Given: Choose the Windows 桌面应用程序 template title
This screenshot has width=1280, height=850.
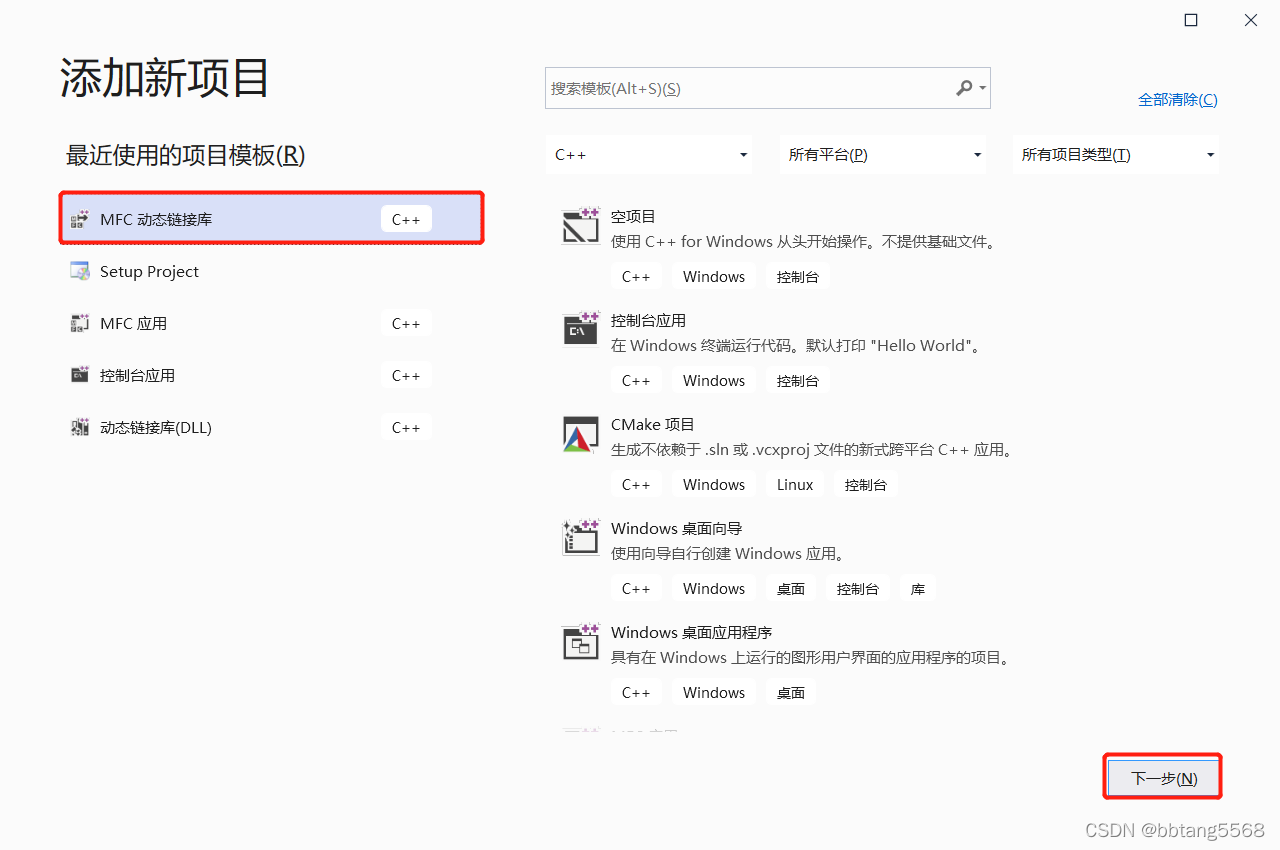Looking at the screenshot, I should tap(691, 632).
